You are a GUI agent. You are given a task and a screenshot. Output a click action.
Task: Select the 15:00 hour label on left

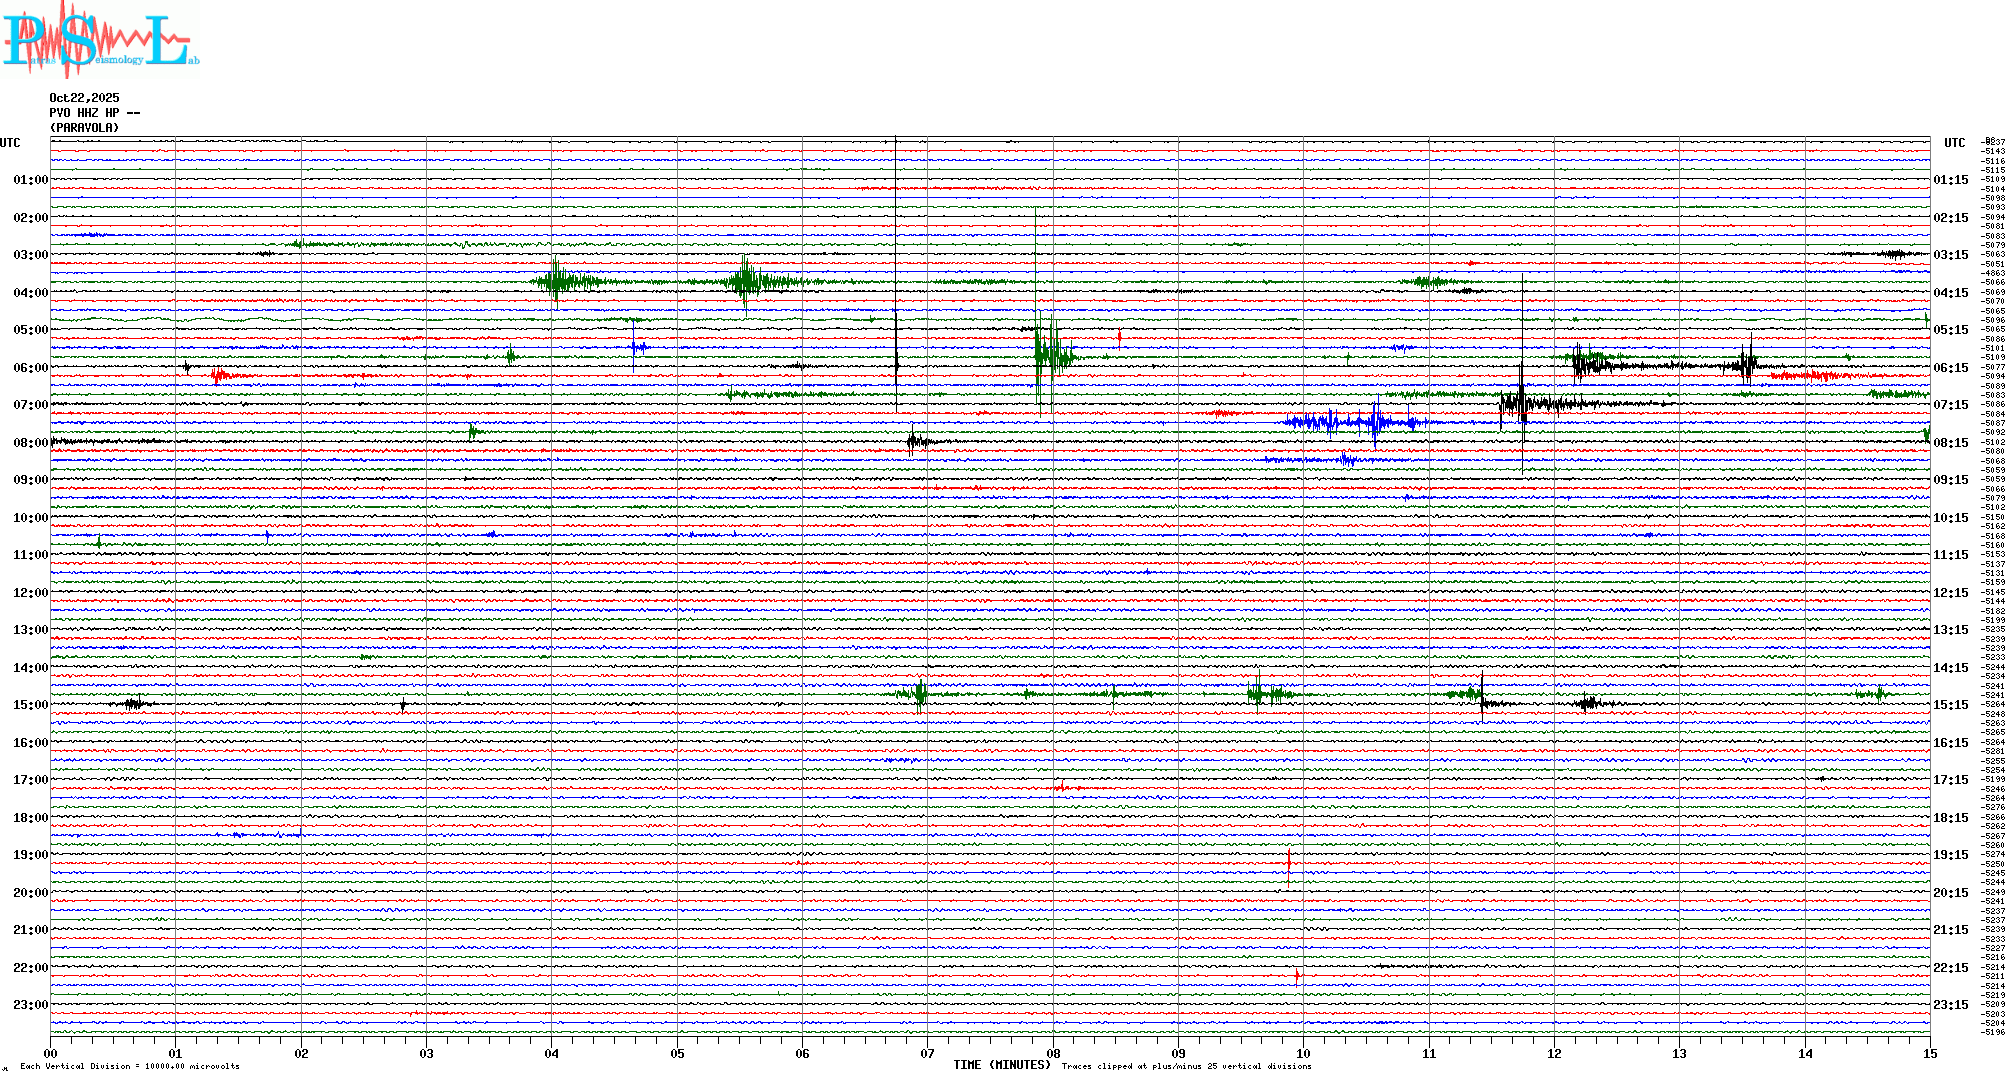[31, 705]
